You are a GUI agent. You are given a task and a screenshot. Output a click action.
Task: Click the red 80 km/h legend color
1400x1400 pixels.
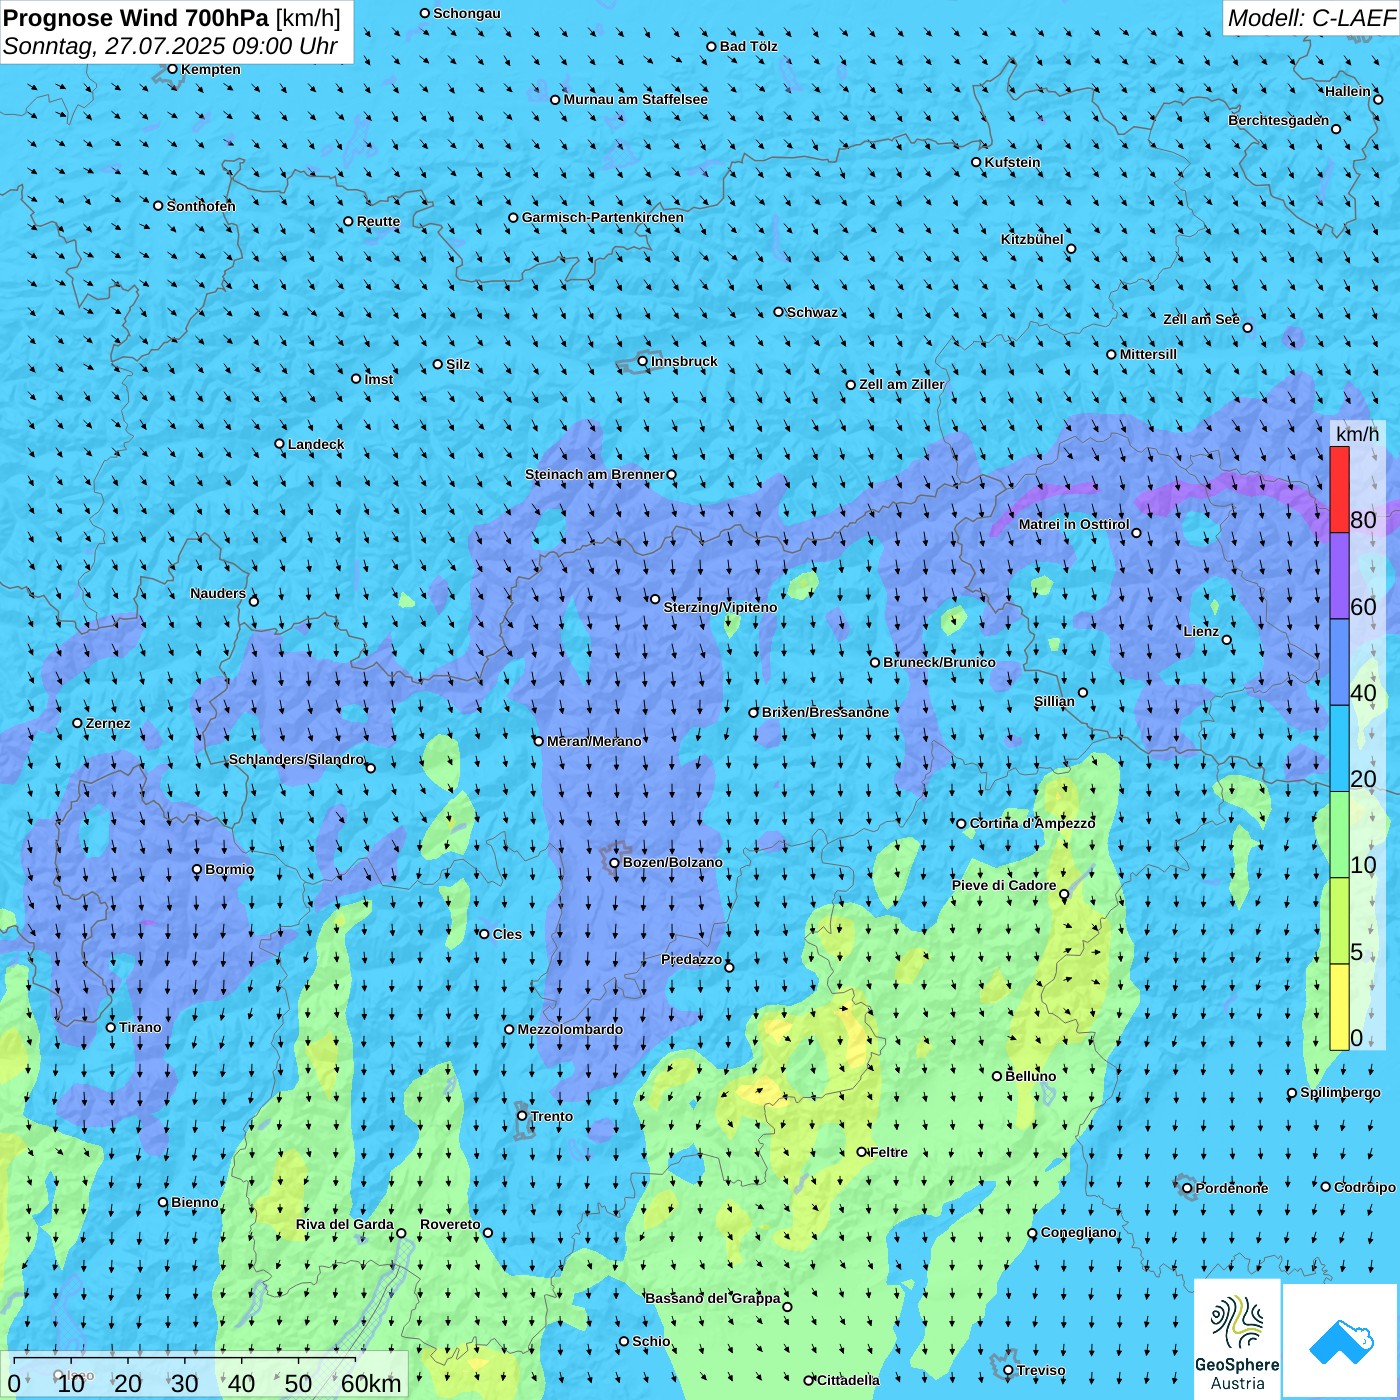click(x=1339, y=489)
